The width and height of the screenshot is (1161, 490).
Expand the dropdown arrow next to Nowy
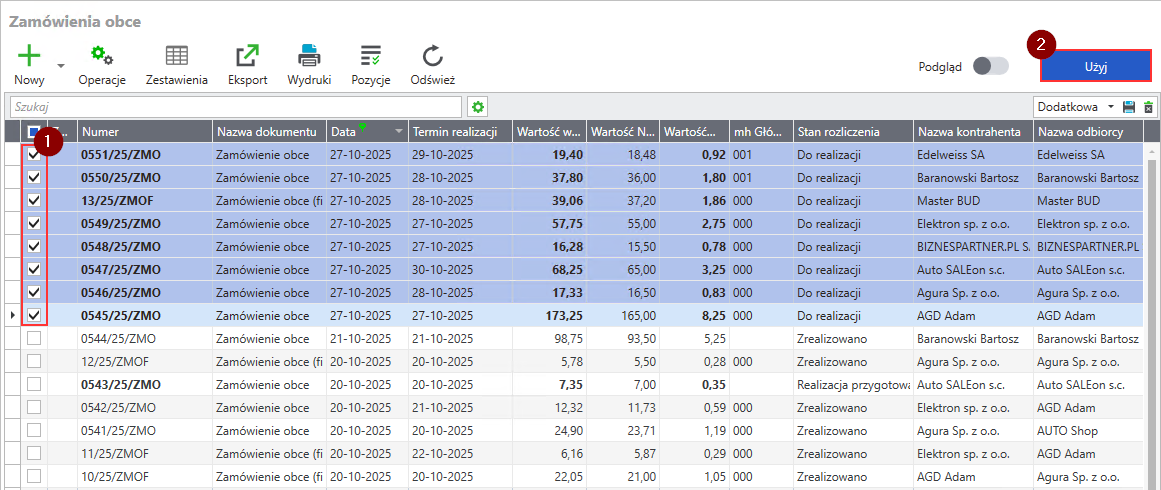click(61, 66)
